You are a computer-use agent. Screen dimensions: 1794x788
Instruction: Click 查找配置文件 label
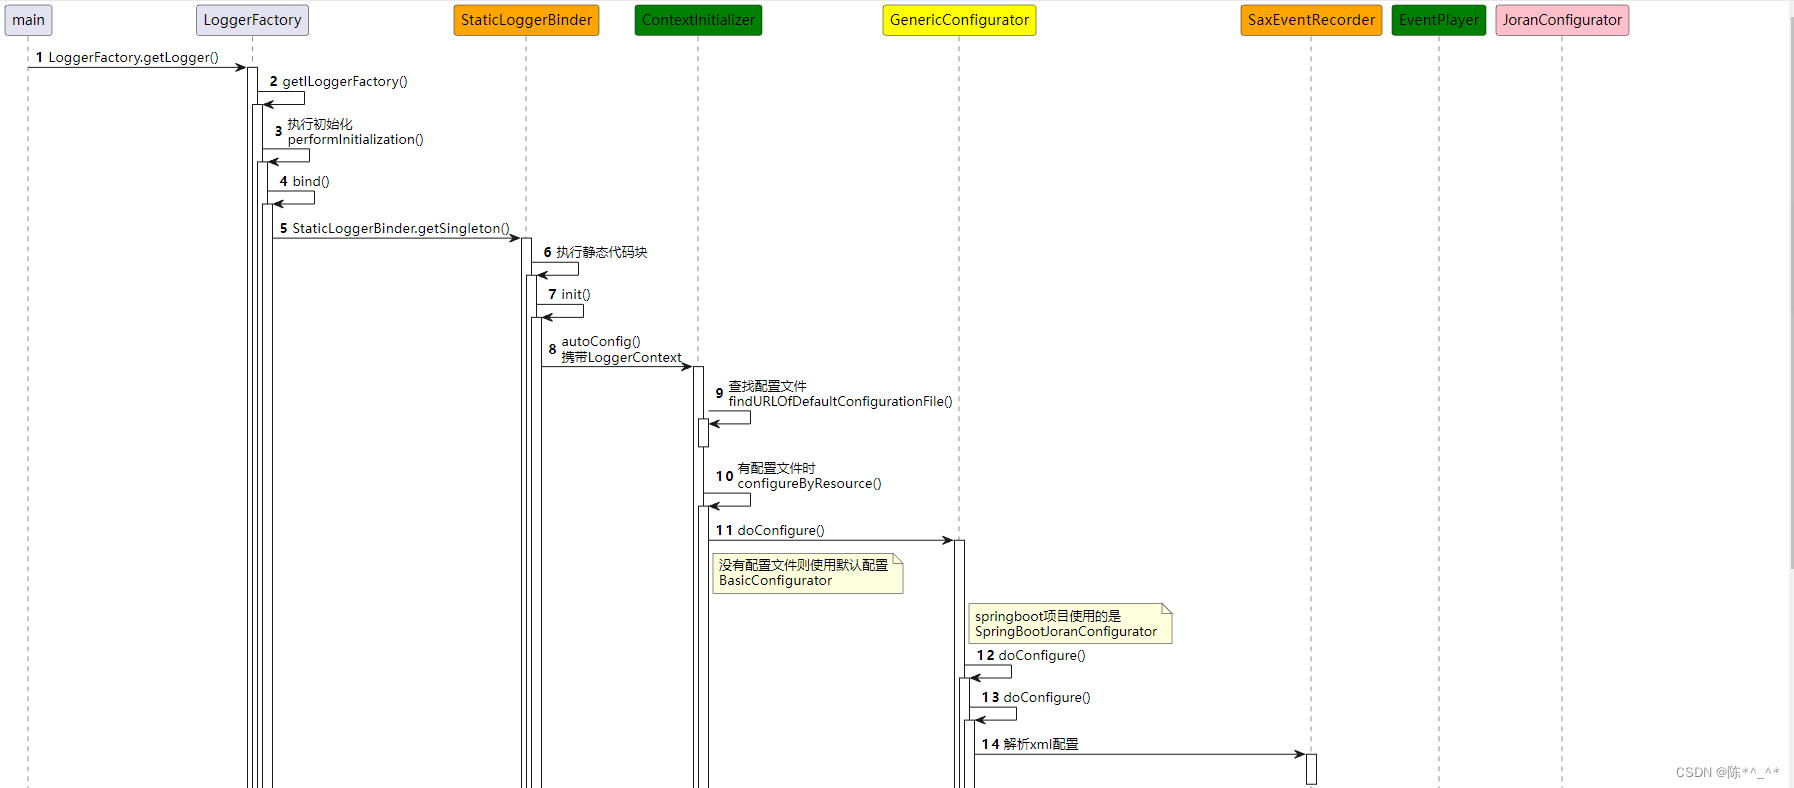767,386
